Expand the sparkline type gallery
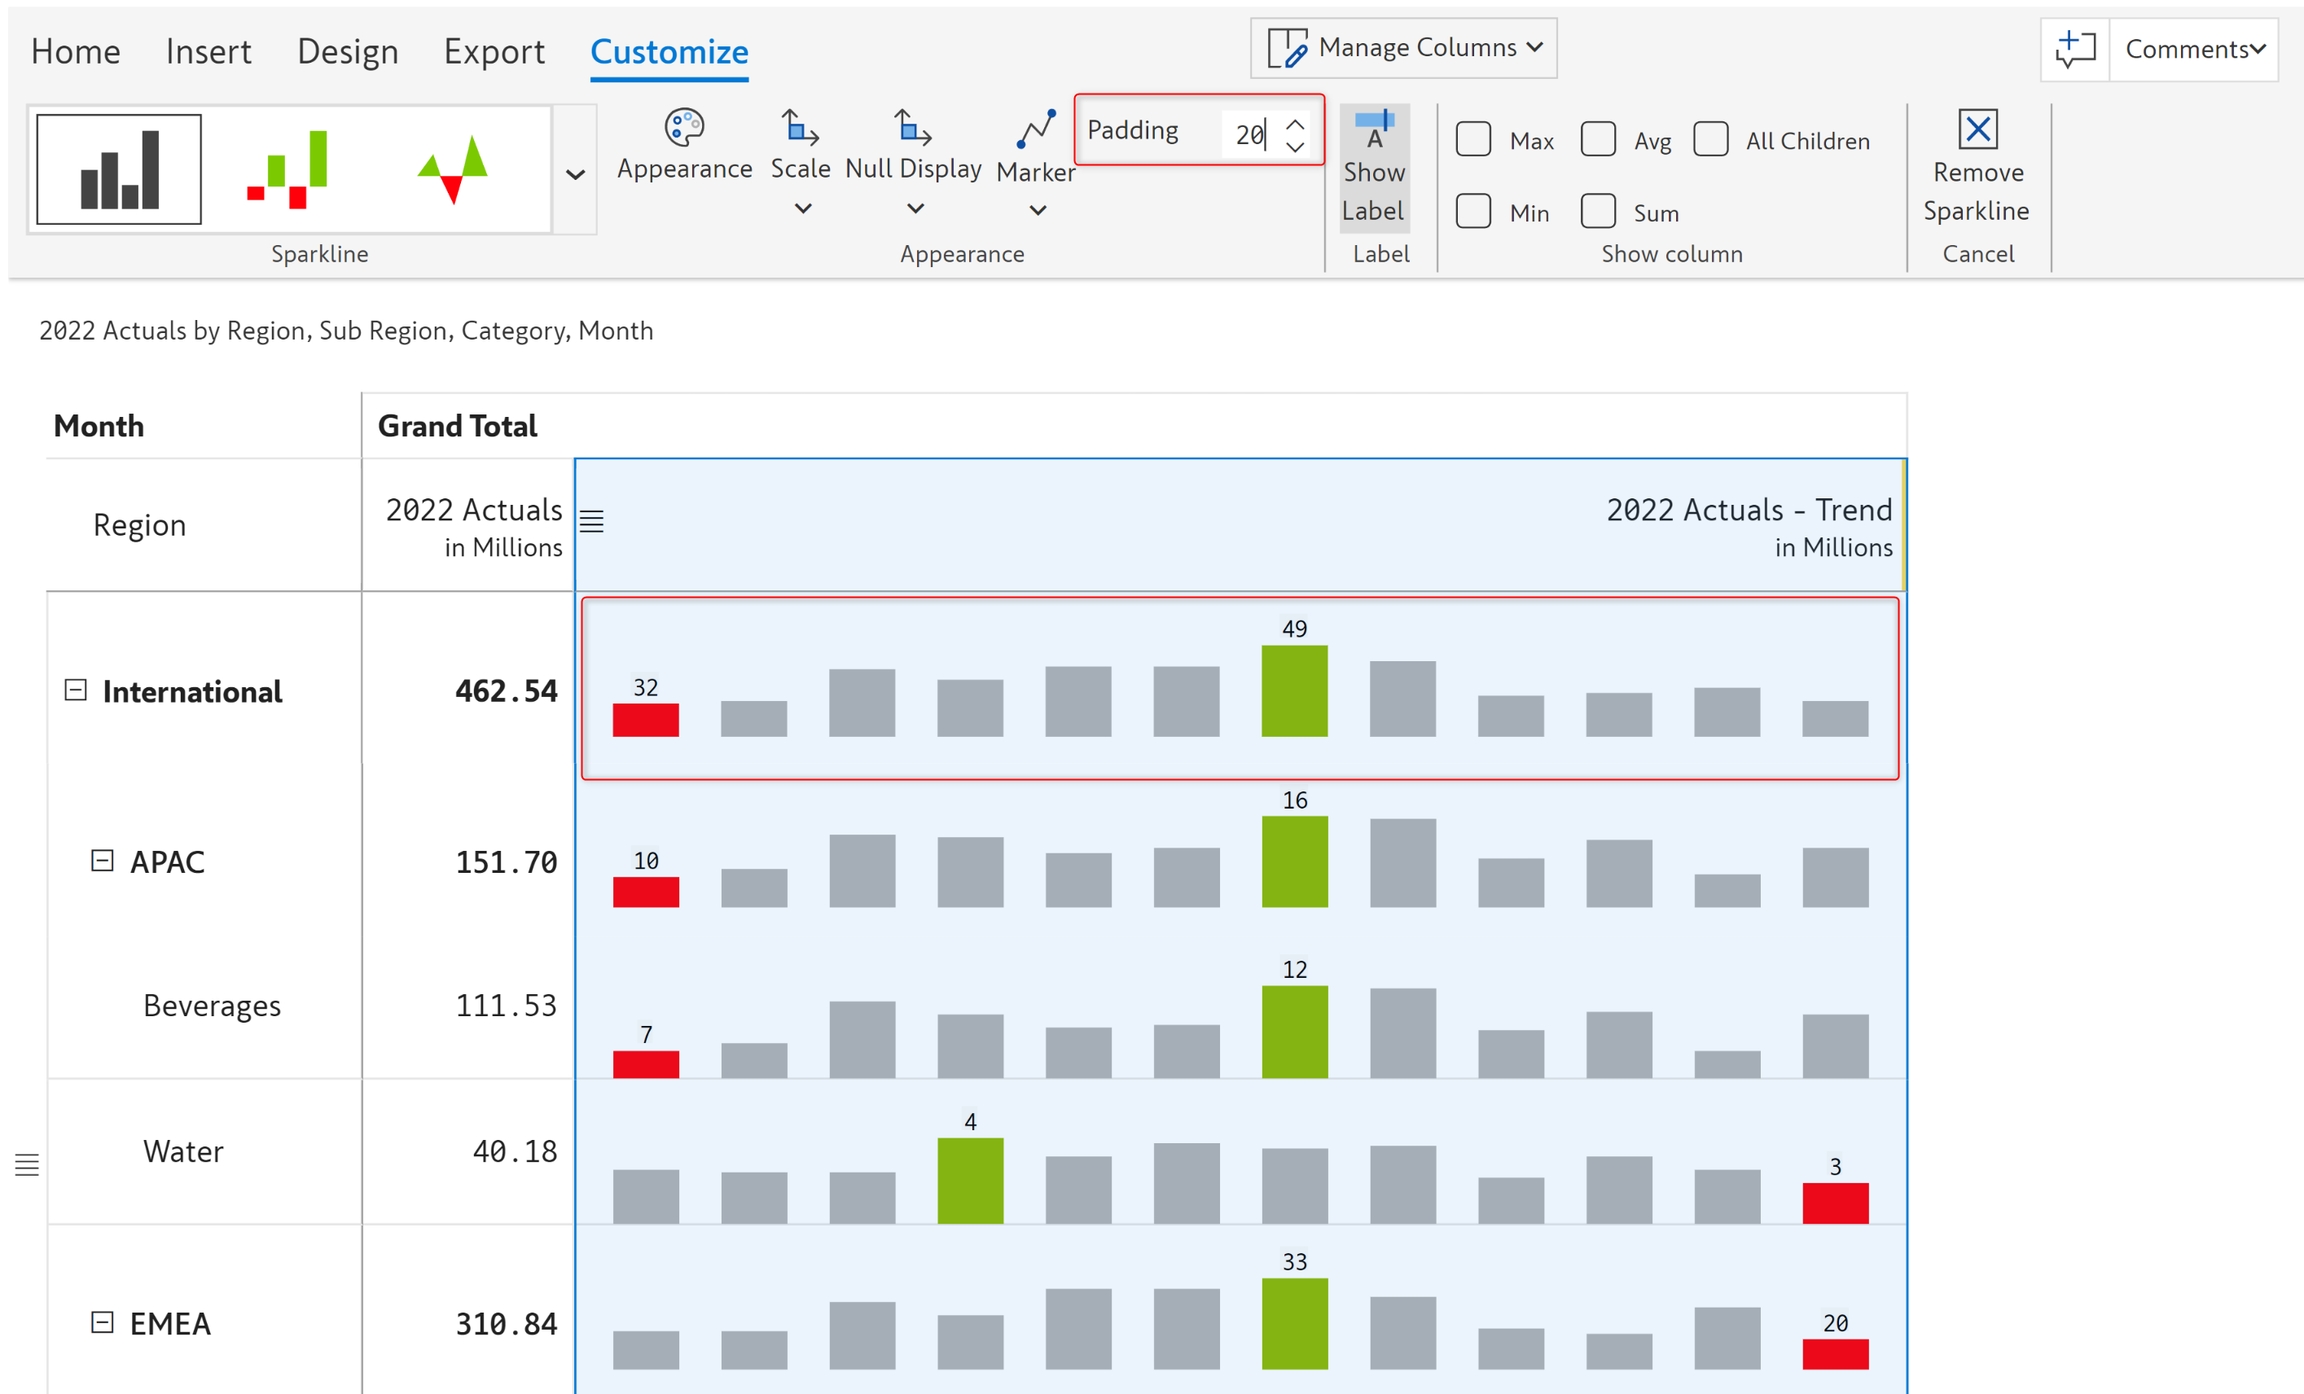The height and width of the screenshot is (1394, 2304). pos(575,174)
